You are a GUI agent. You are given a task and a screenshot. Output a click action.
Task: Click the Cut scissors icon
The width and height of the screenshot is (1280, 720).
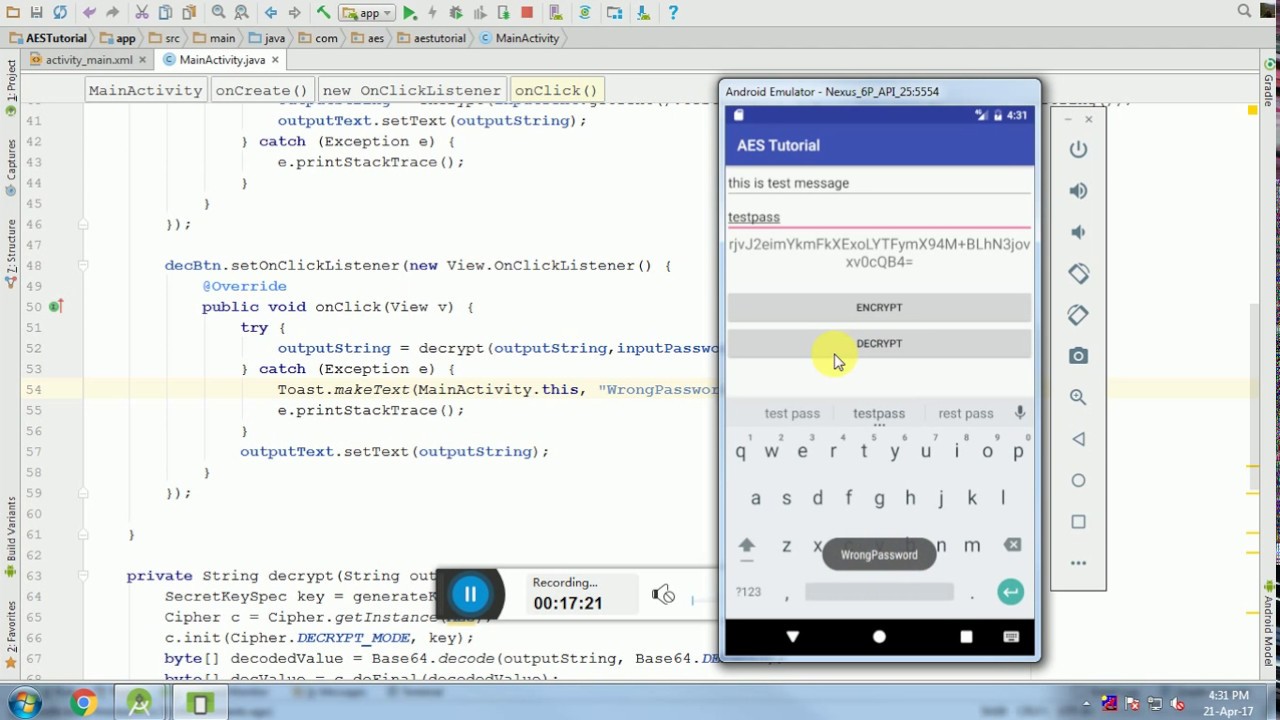point(141,13)
